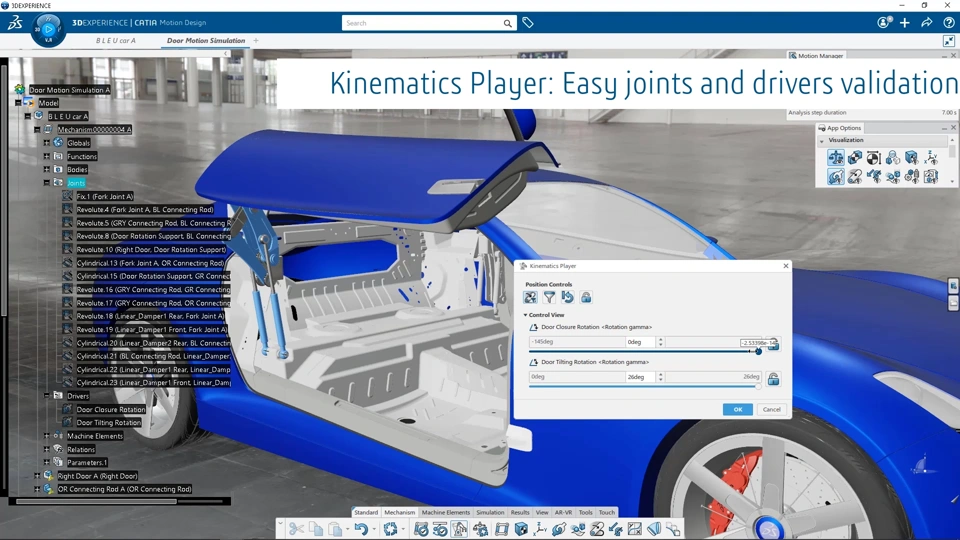This screenshot has width=960, height=540.
Task: Expand the Right Door A tree node
Action: (x=37, y=476)
